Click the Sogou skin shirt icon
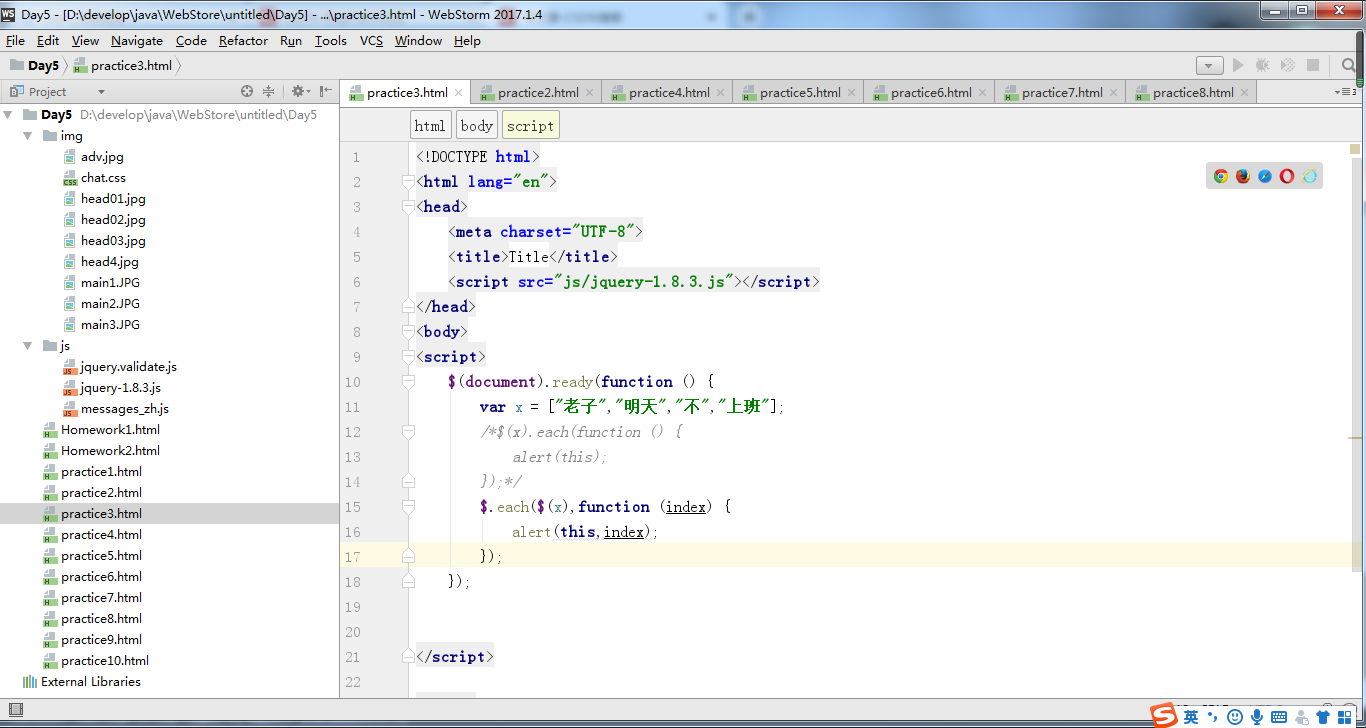Image resolution: width=1366 pixels, height=728 pixels. tap(1323, 717)
